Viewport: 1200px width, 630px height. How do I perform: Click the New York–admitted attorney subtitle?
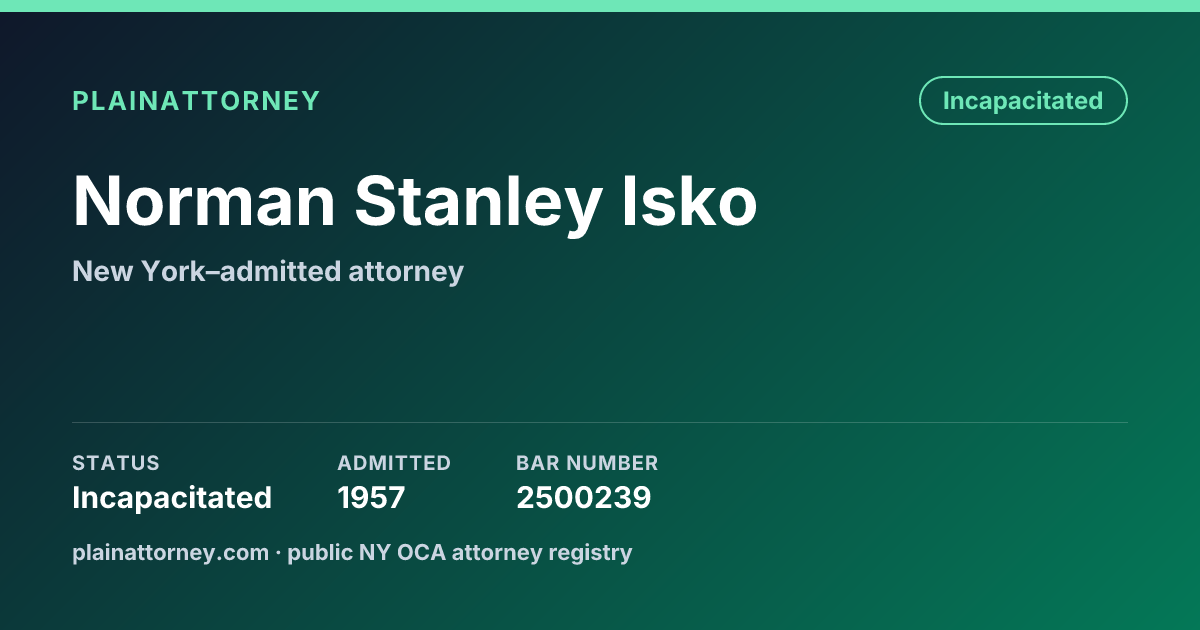(268, 271)
